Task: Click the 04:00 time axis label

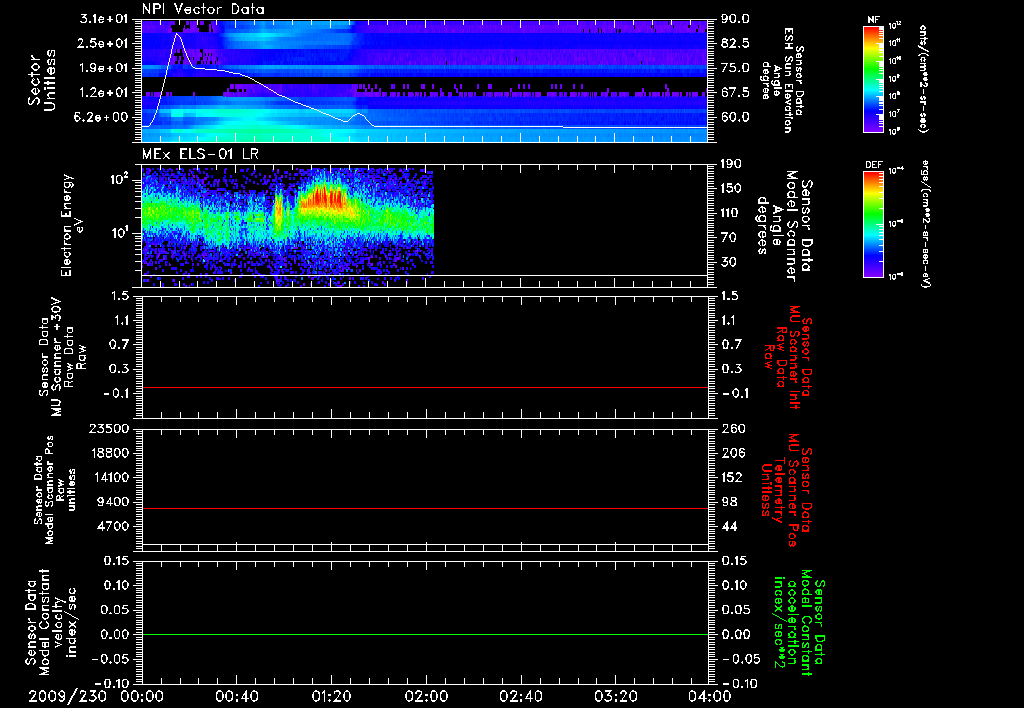Action: point(710,696)
